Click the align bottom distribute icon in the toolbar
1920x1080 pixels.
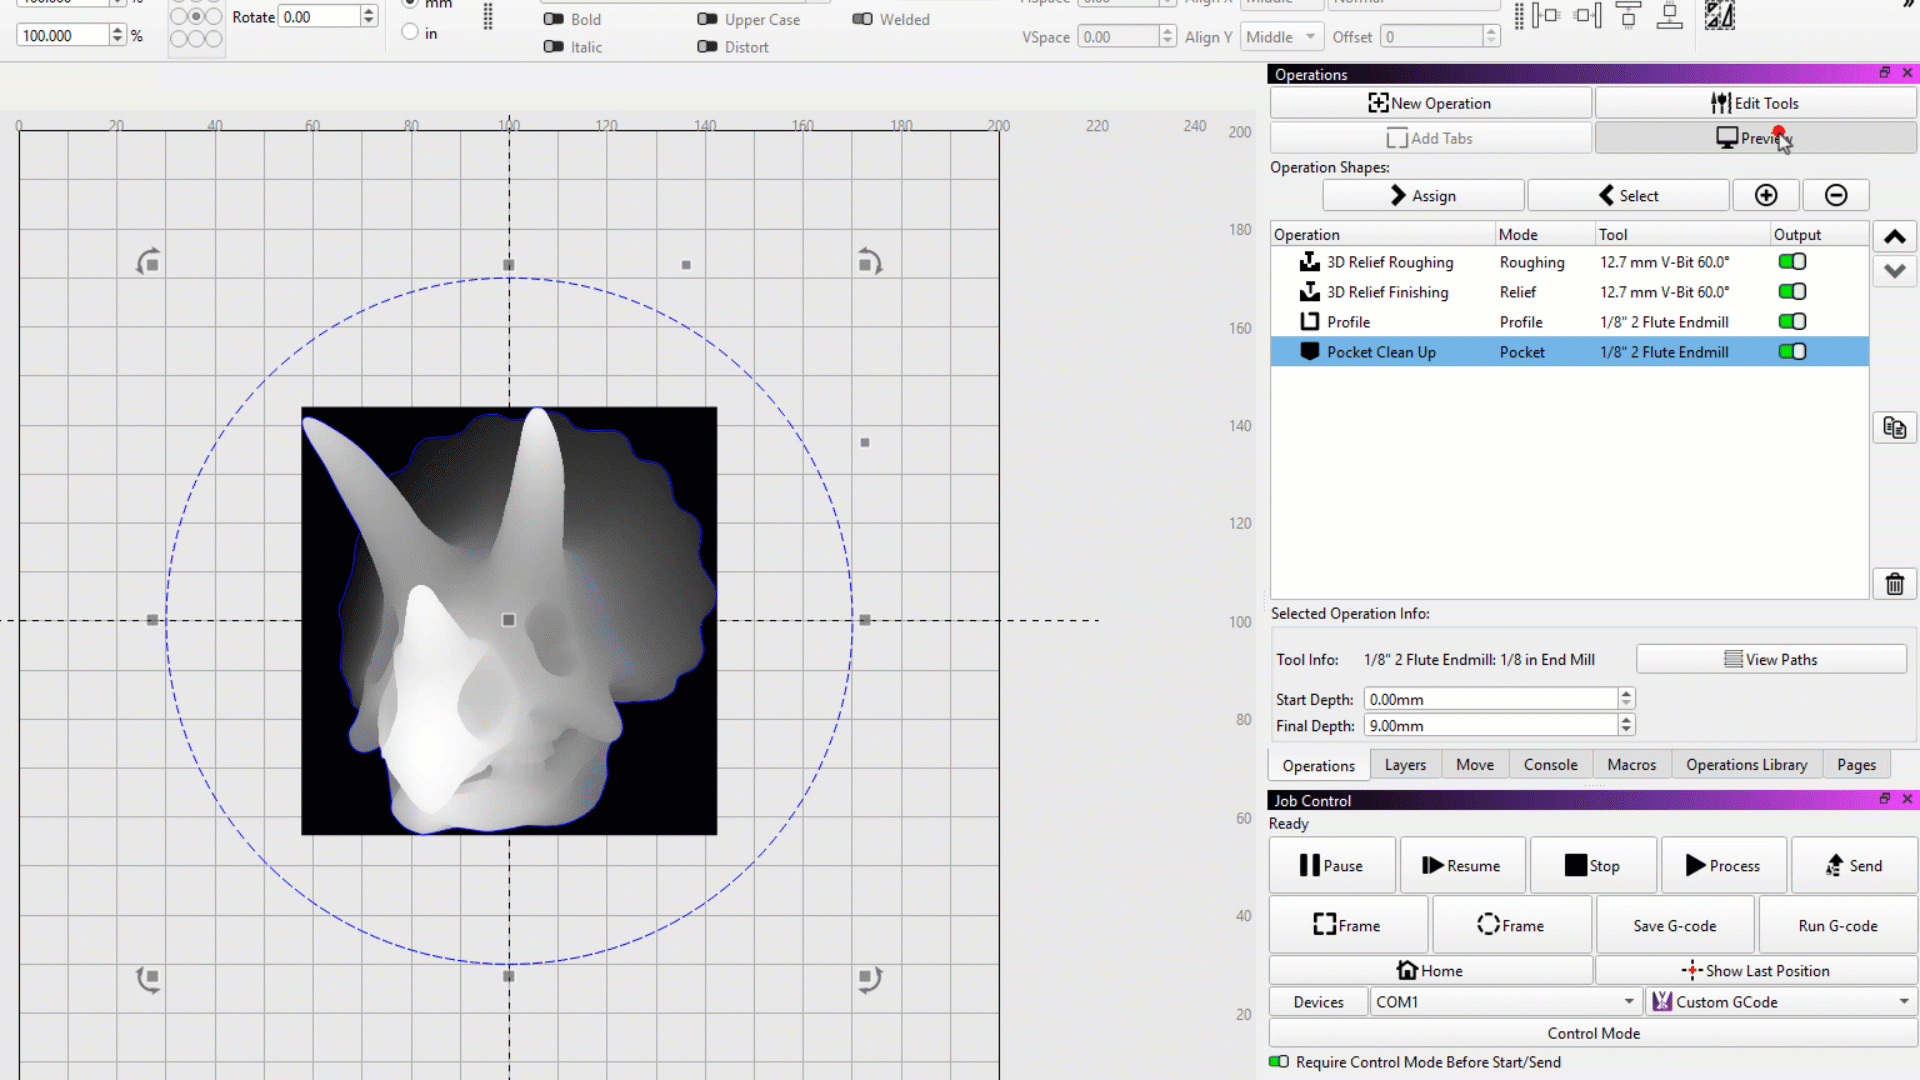pos(1669,15)
